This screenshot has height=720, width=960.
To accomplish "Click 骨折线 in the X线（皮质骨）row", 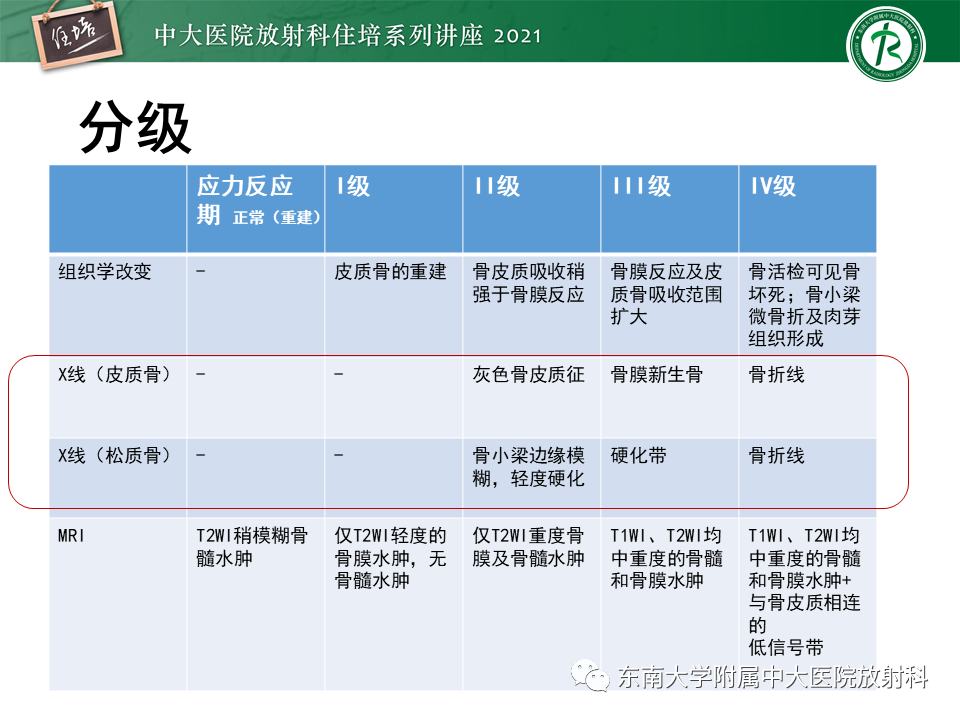I will tap(776, 374).
